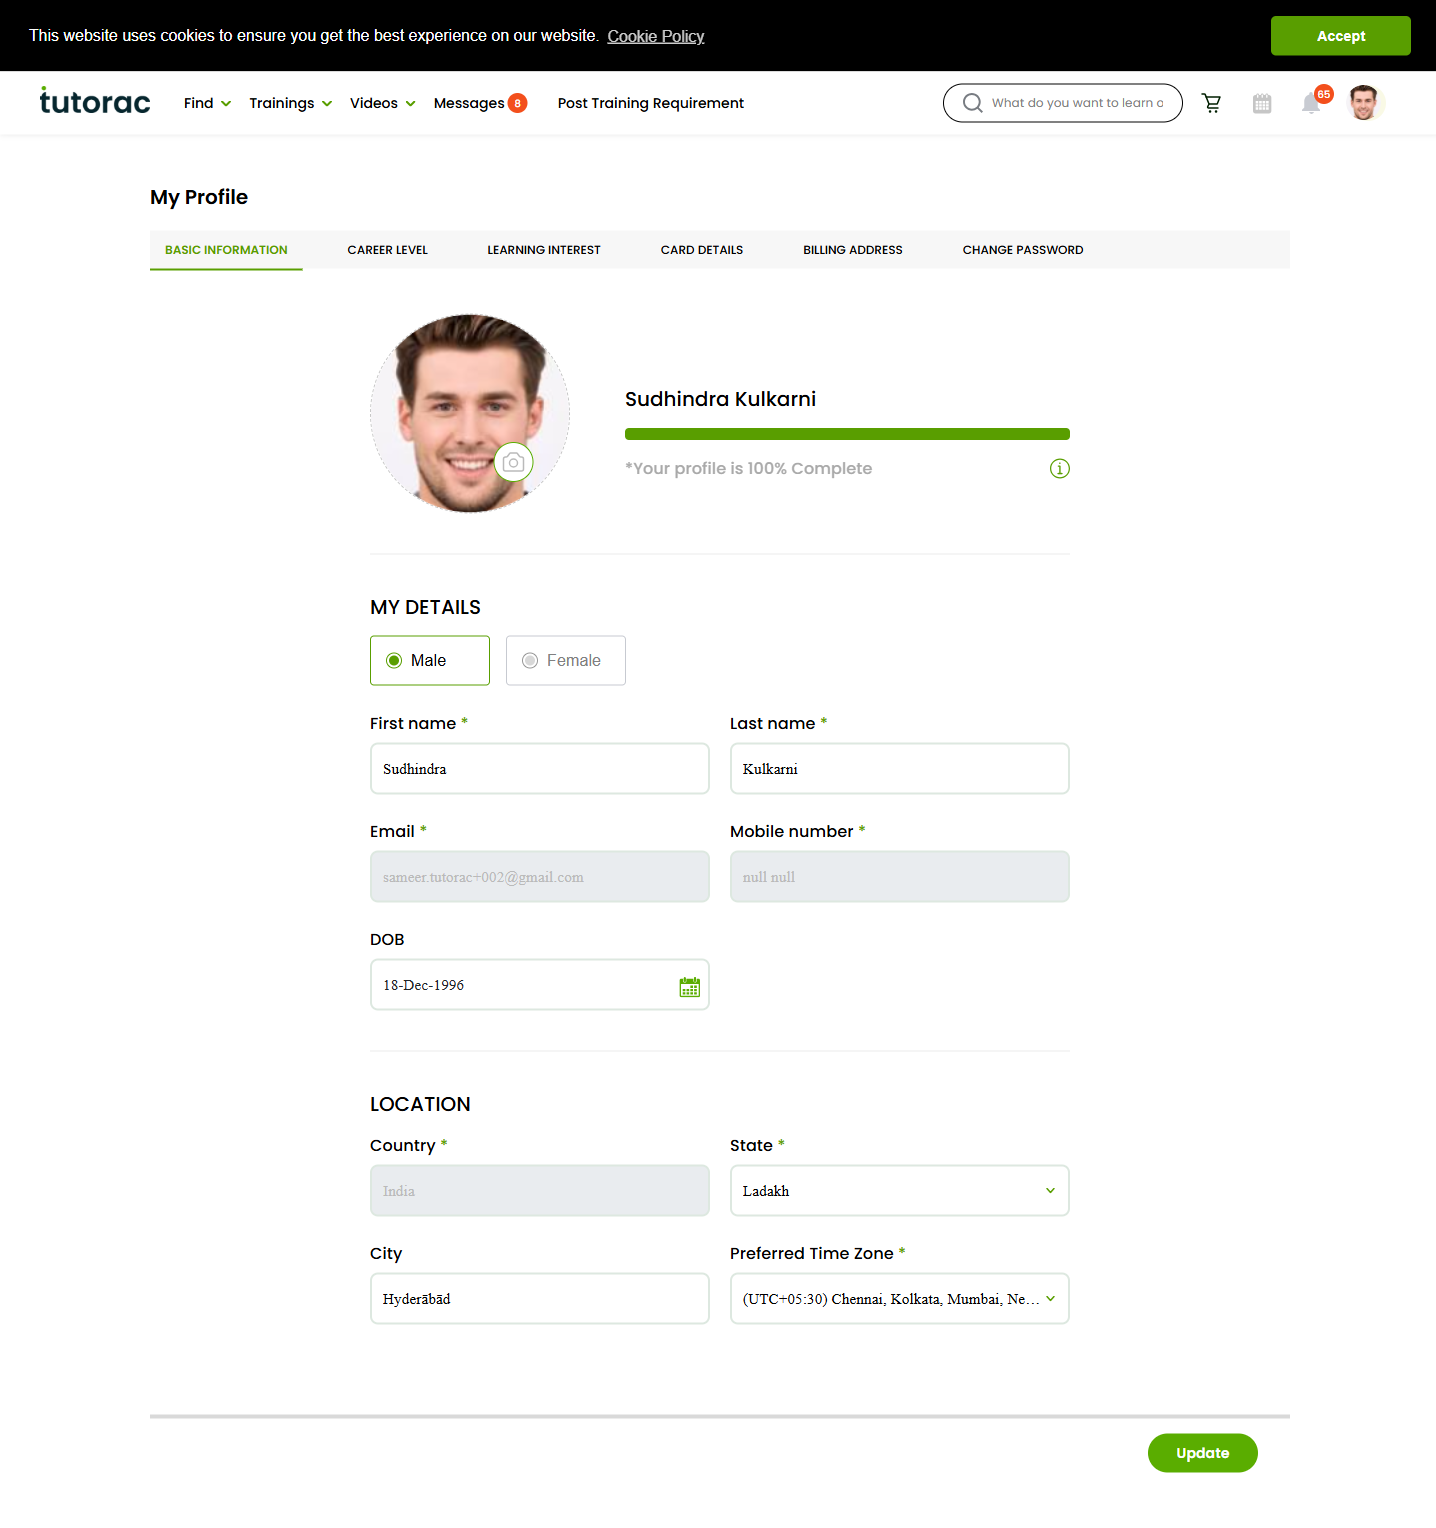This screenshot has height=1528, width=1436.
Task: Open the State dropdown showing Ladakh
Action: pos(900,1191)
